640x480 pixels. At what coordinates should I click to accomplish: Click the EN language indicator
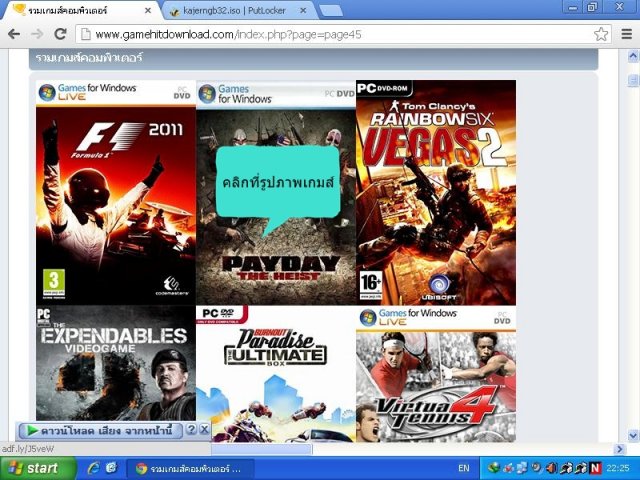(x=464, y=468)
